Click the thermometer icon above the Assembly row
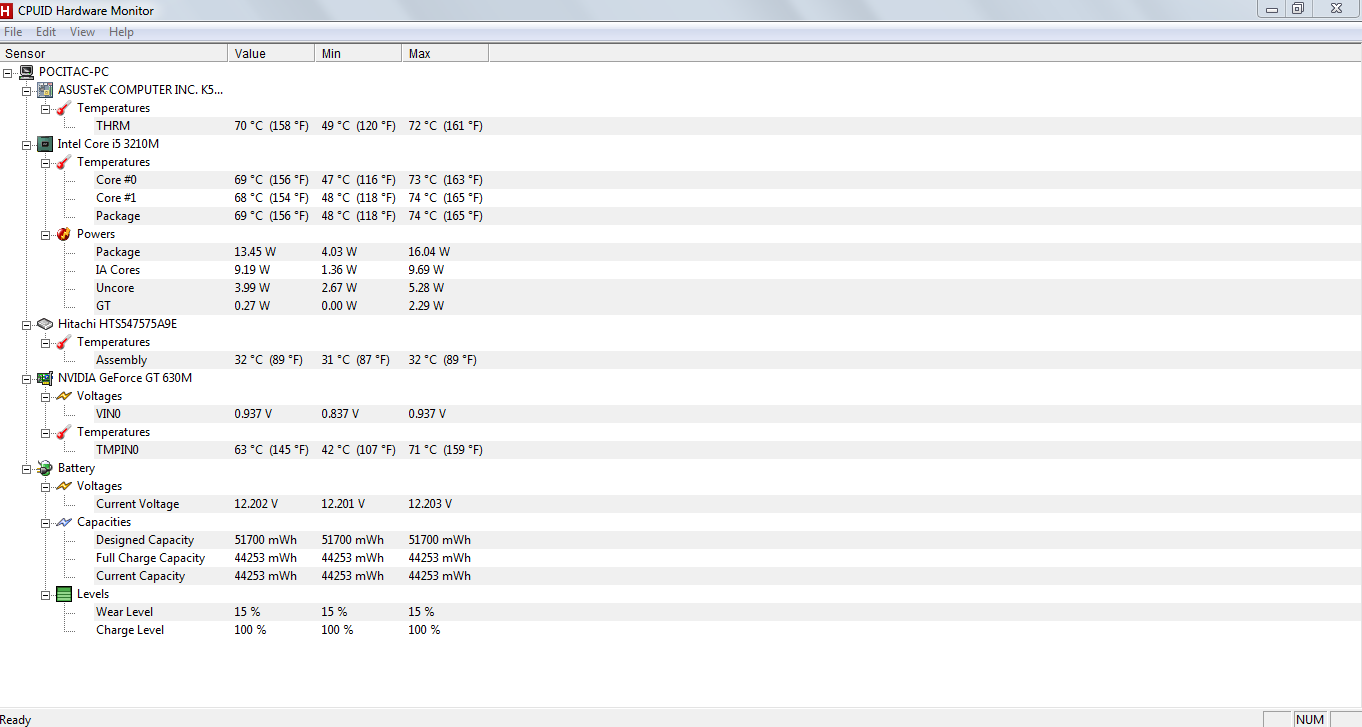1362x727 pixels. pos(64,342)
